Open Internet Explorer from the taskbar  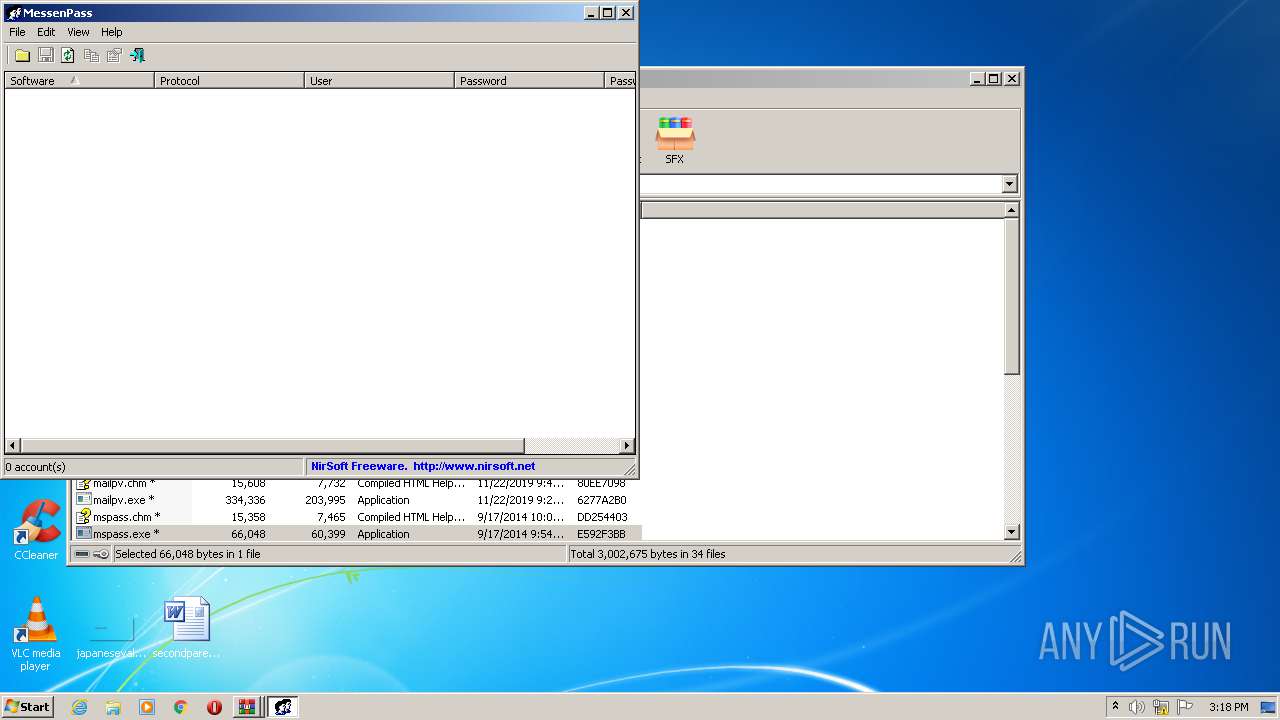[79, 707]
